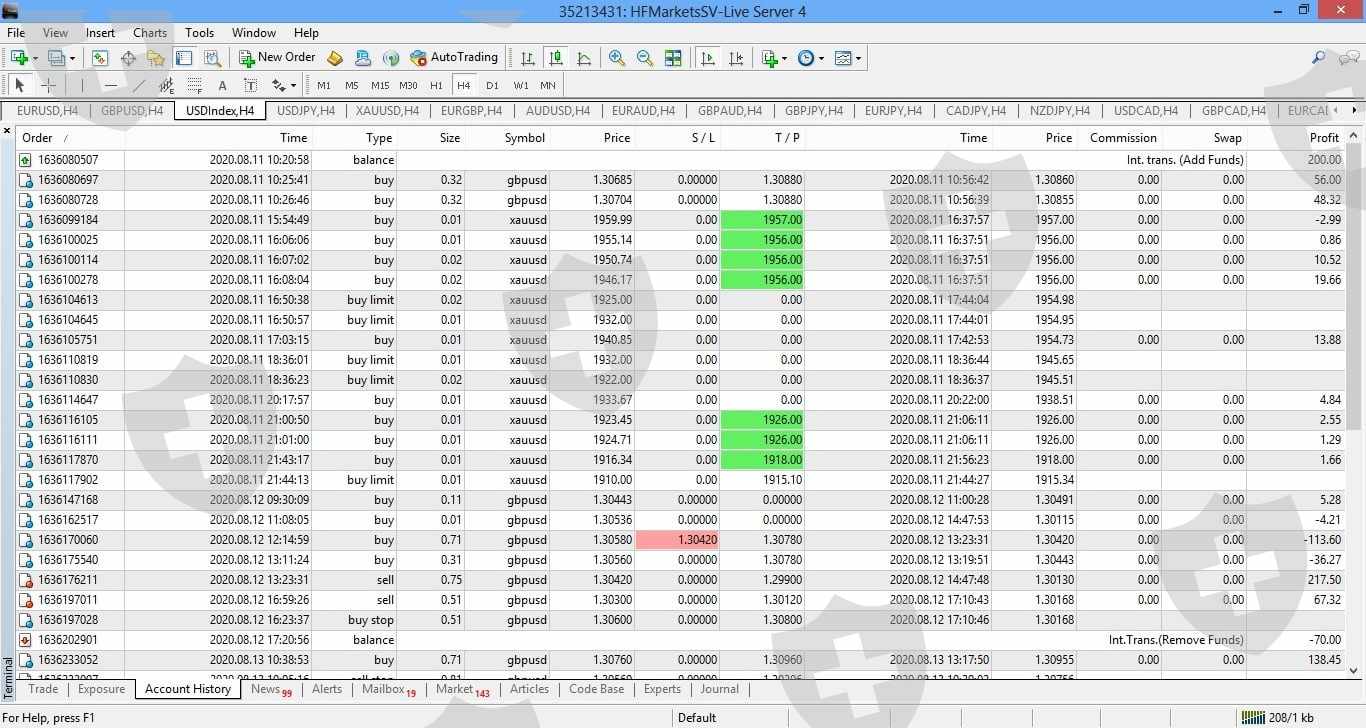Toggle the D1 timeframe button
1366x728 pixels.
pyautogui.click(x=492, y=85)
